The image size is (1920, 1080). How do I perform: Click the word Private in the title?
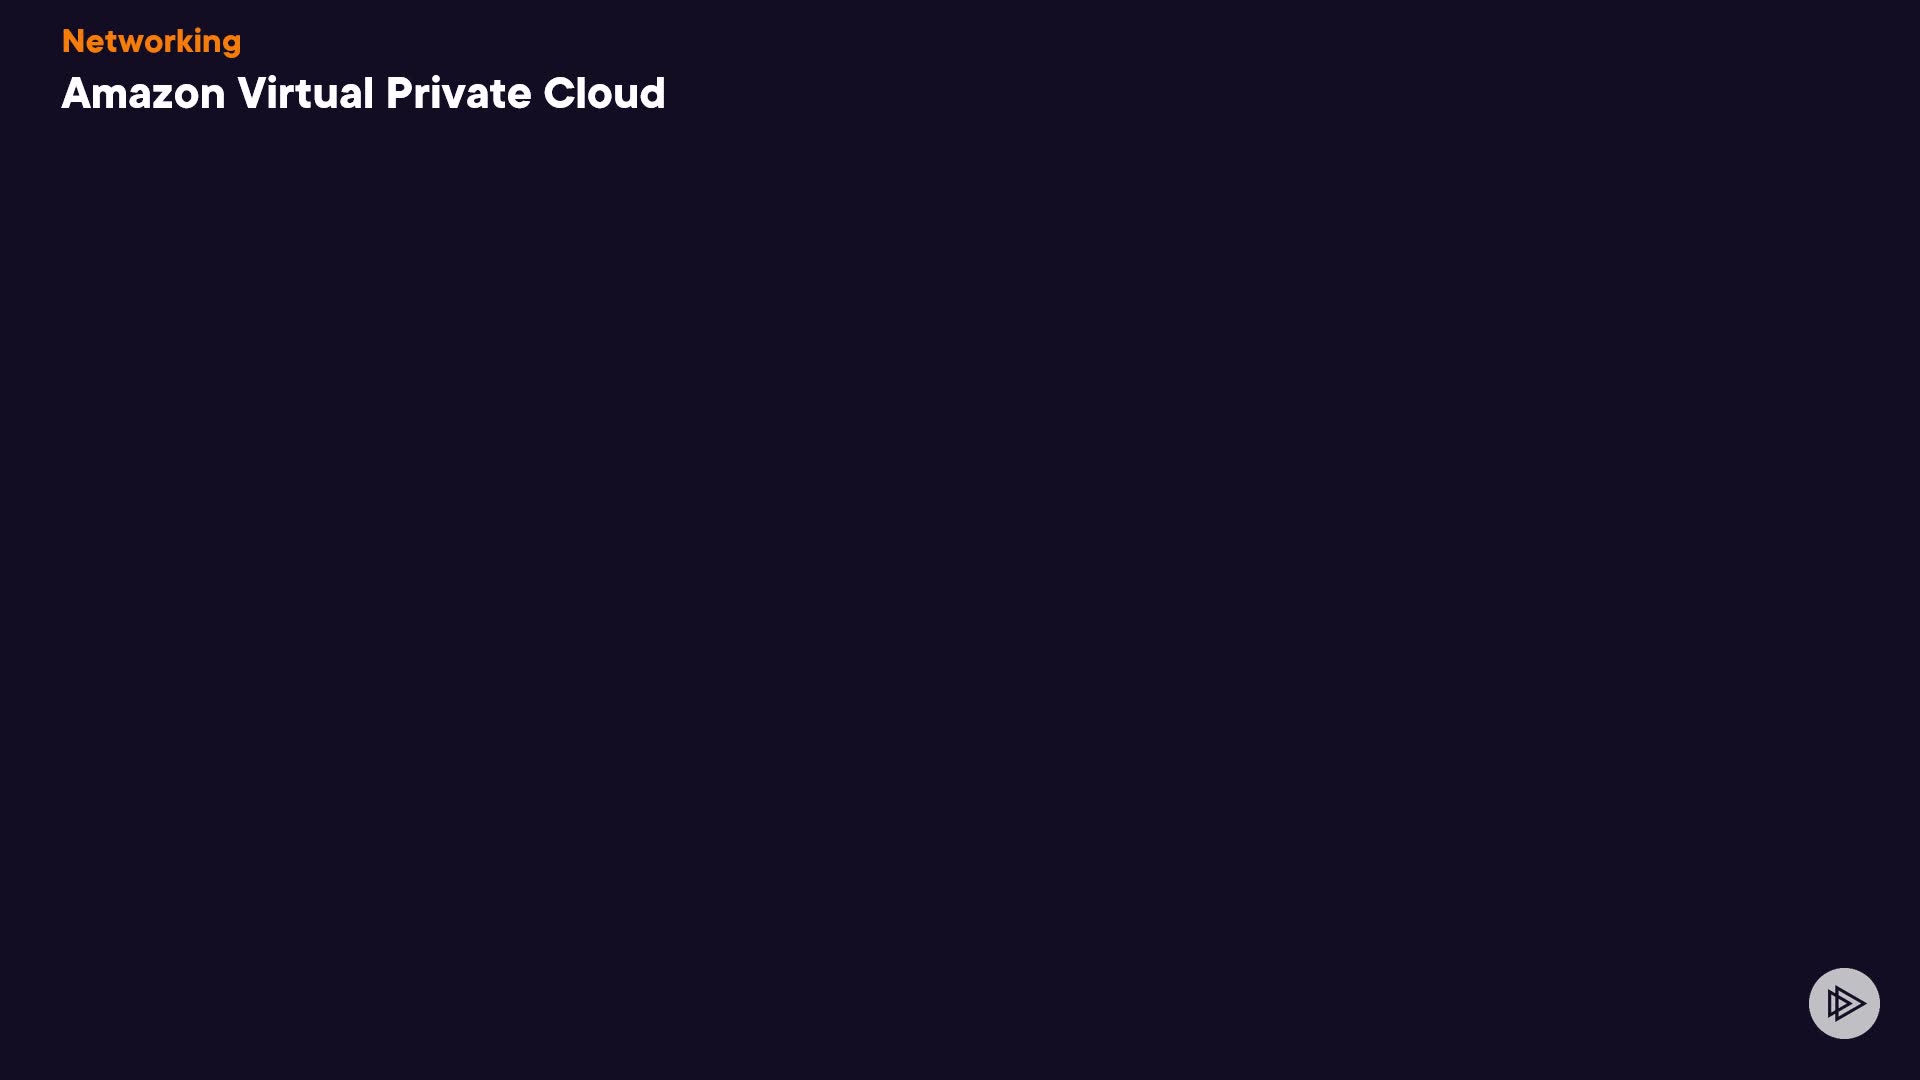(458, 93)
